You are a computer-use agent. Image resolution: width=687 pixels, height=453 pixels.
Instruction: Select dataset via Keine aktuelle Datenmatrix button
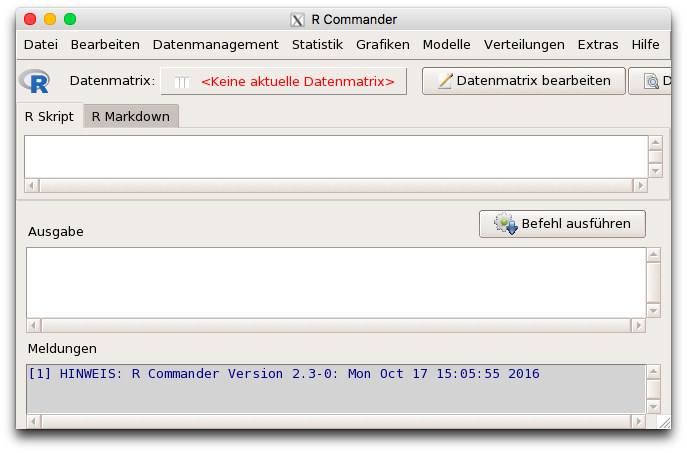(283, 81)
